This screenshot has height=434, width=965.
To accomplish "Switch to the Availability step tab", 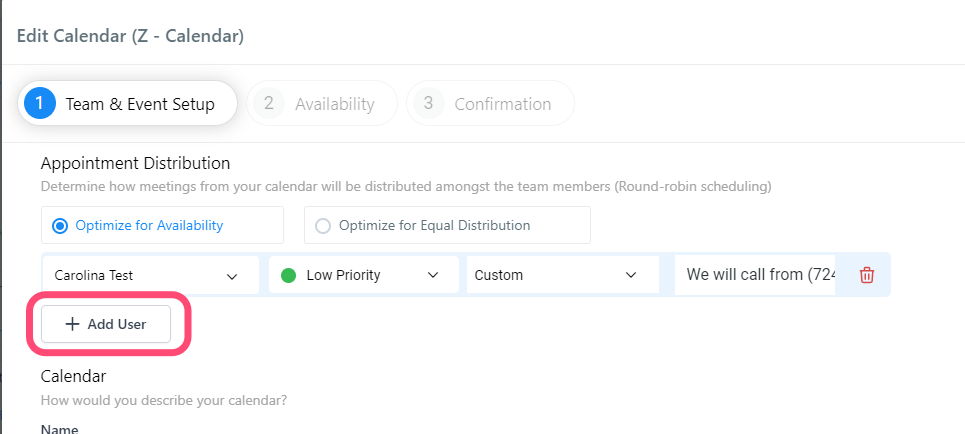I will [322, 103].
